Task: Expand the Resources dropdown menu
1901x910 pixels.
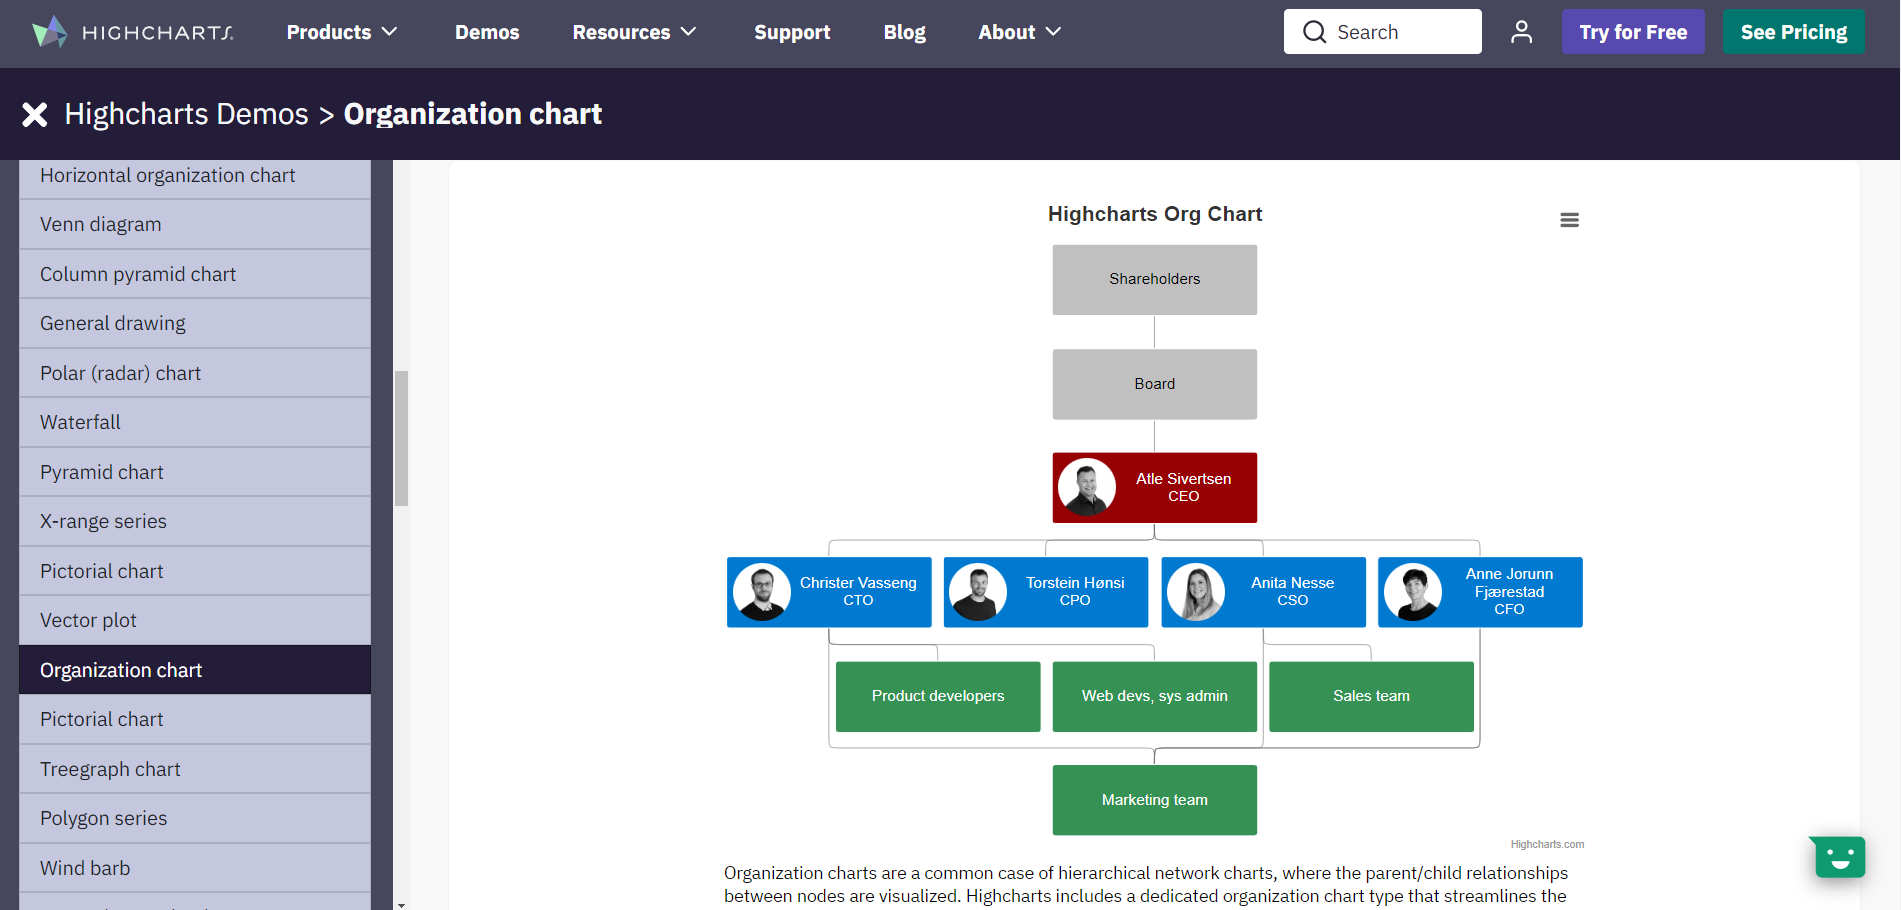Action: tap(634, 32)
